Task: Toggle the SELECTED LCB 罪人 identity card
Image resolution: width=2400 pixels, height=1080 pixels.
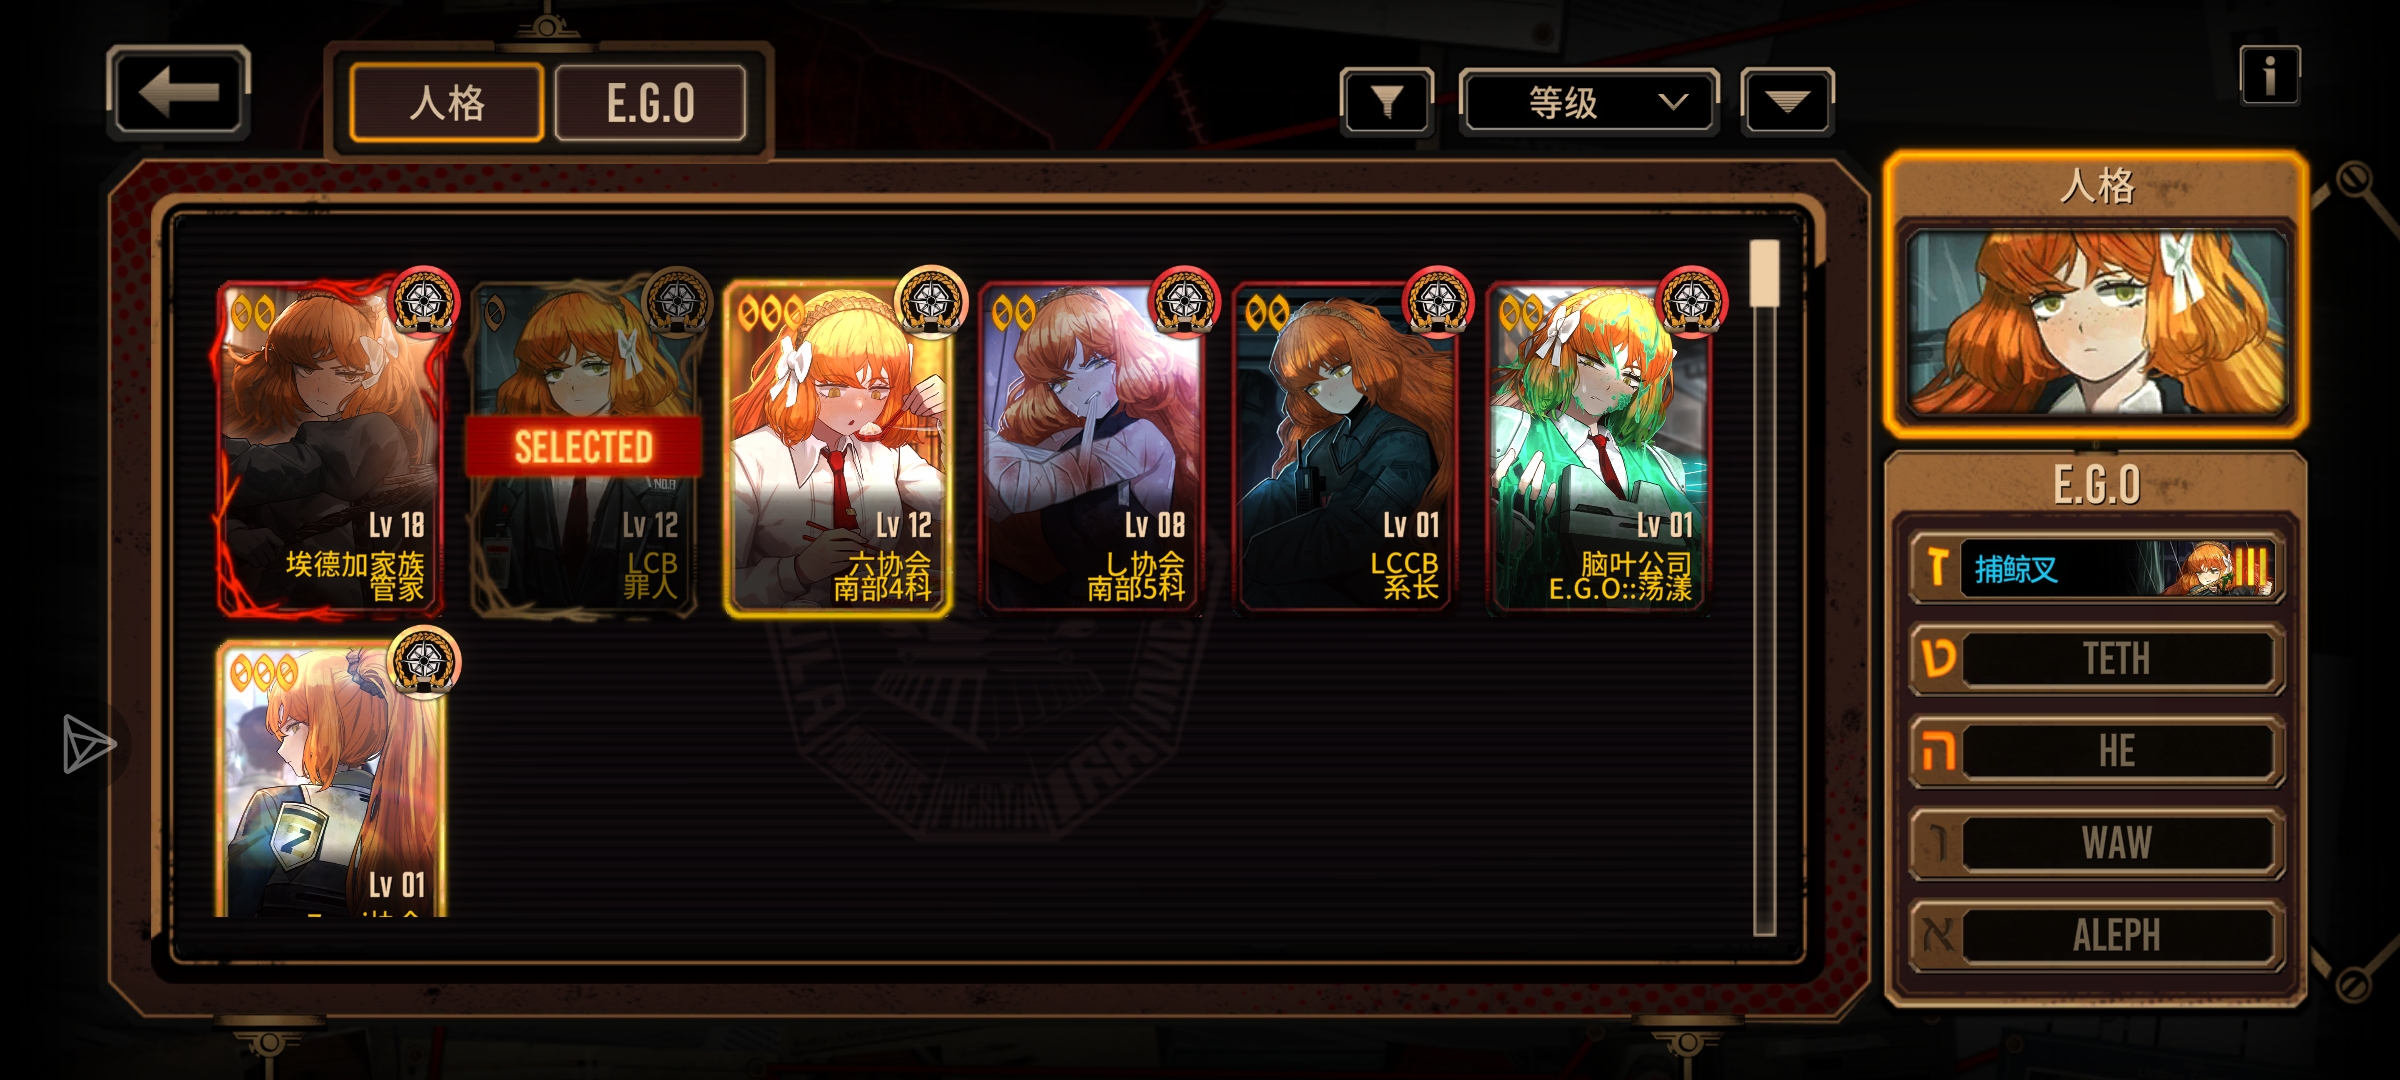Action: tap(584, 448)
